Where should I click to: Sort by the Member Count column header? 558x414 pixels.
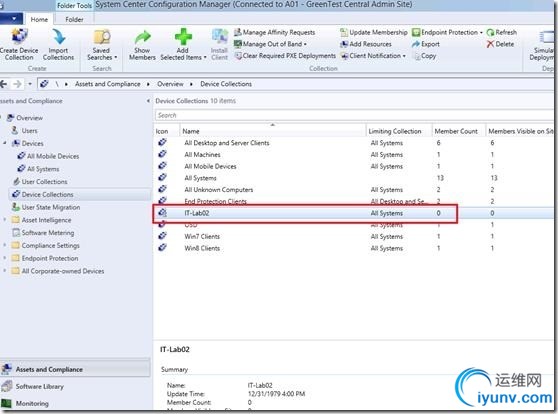459,131
